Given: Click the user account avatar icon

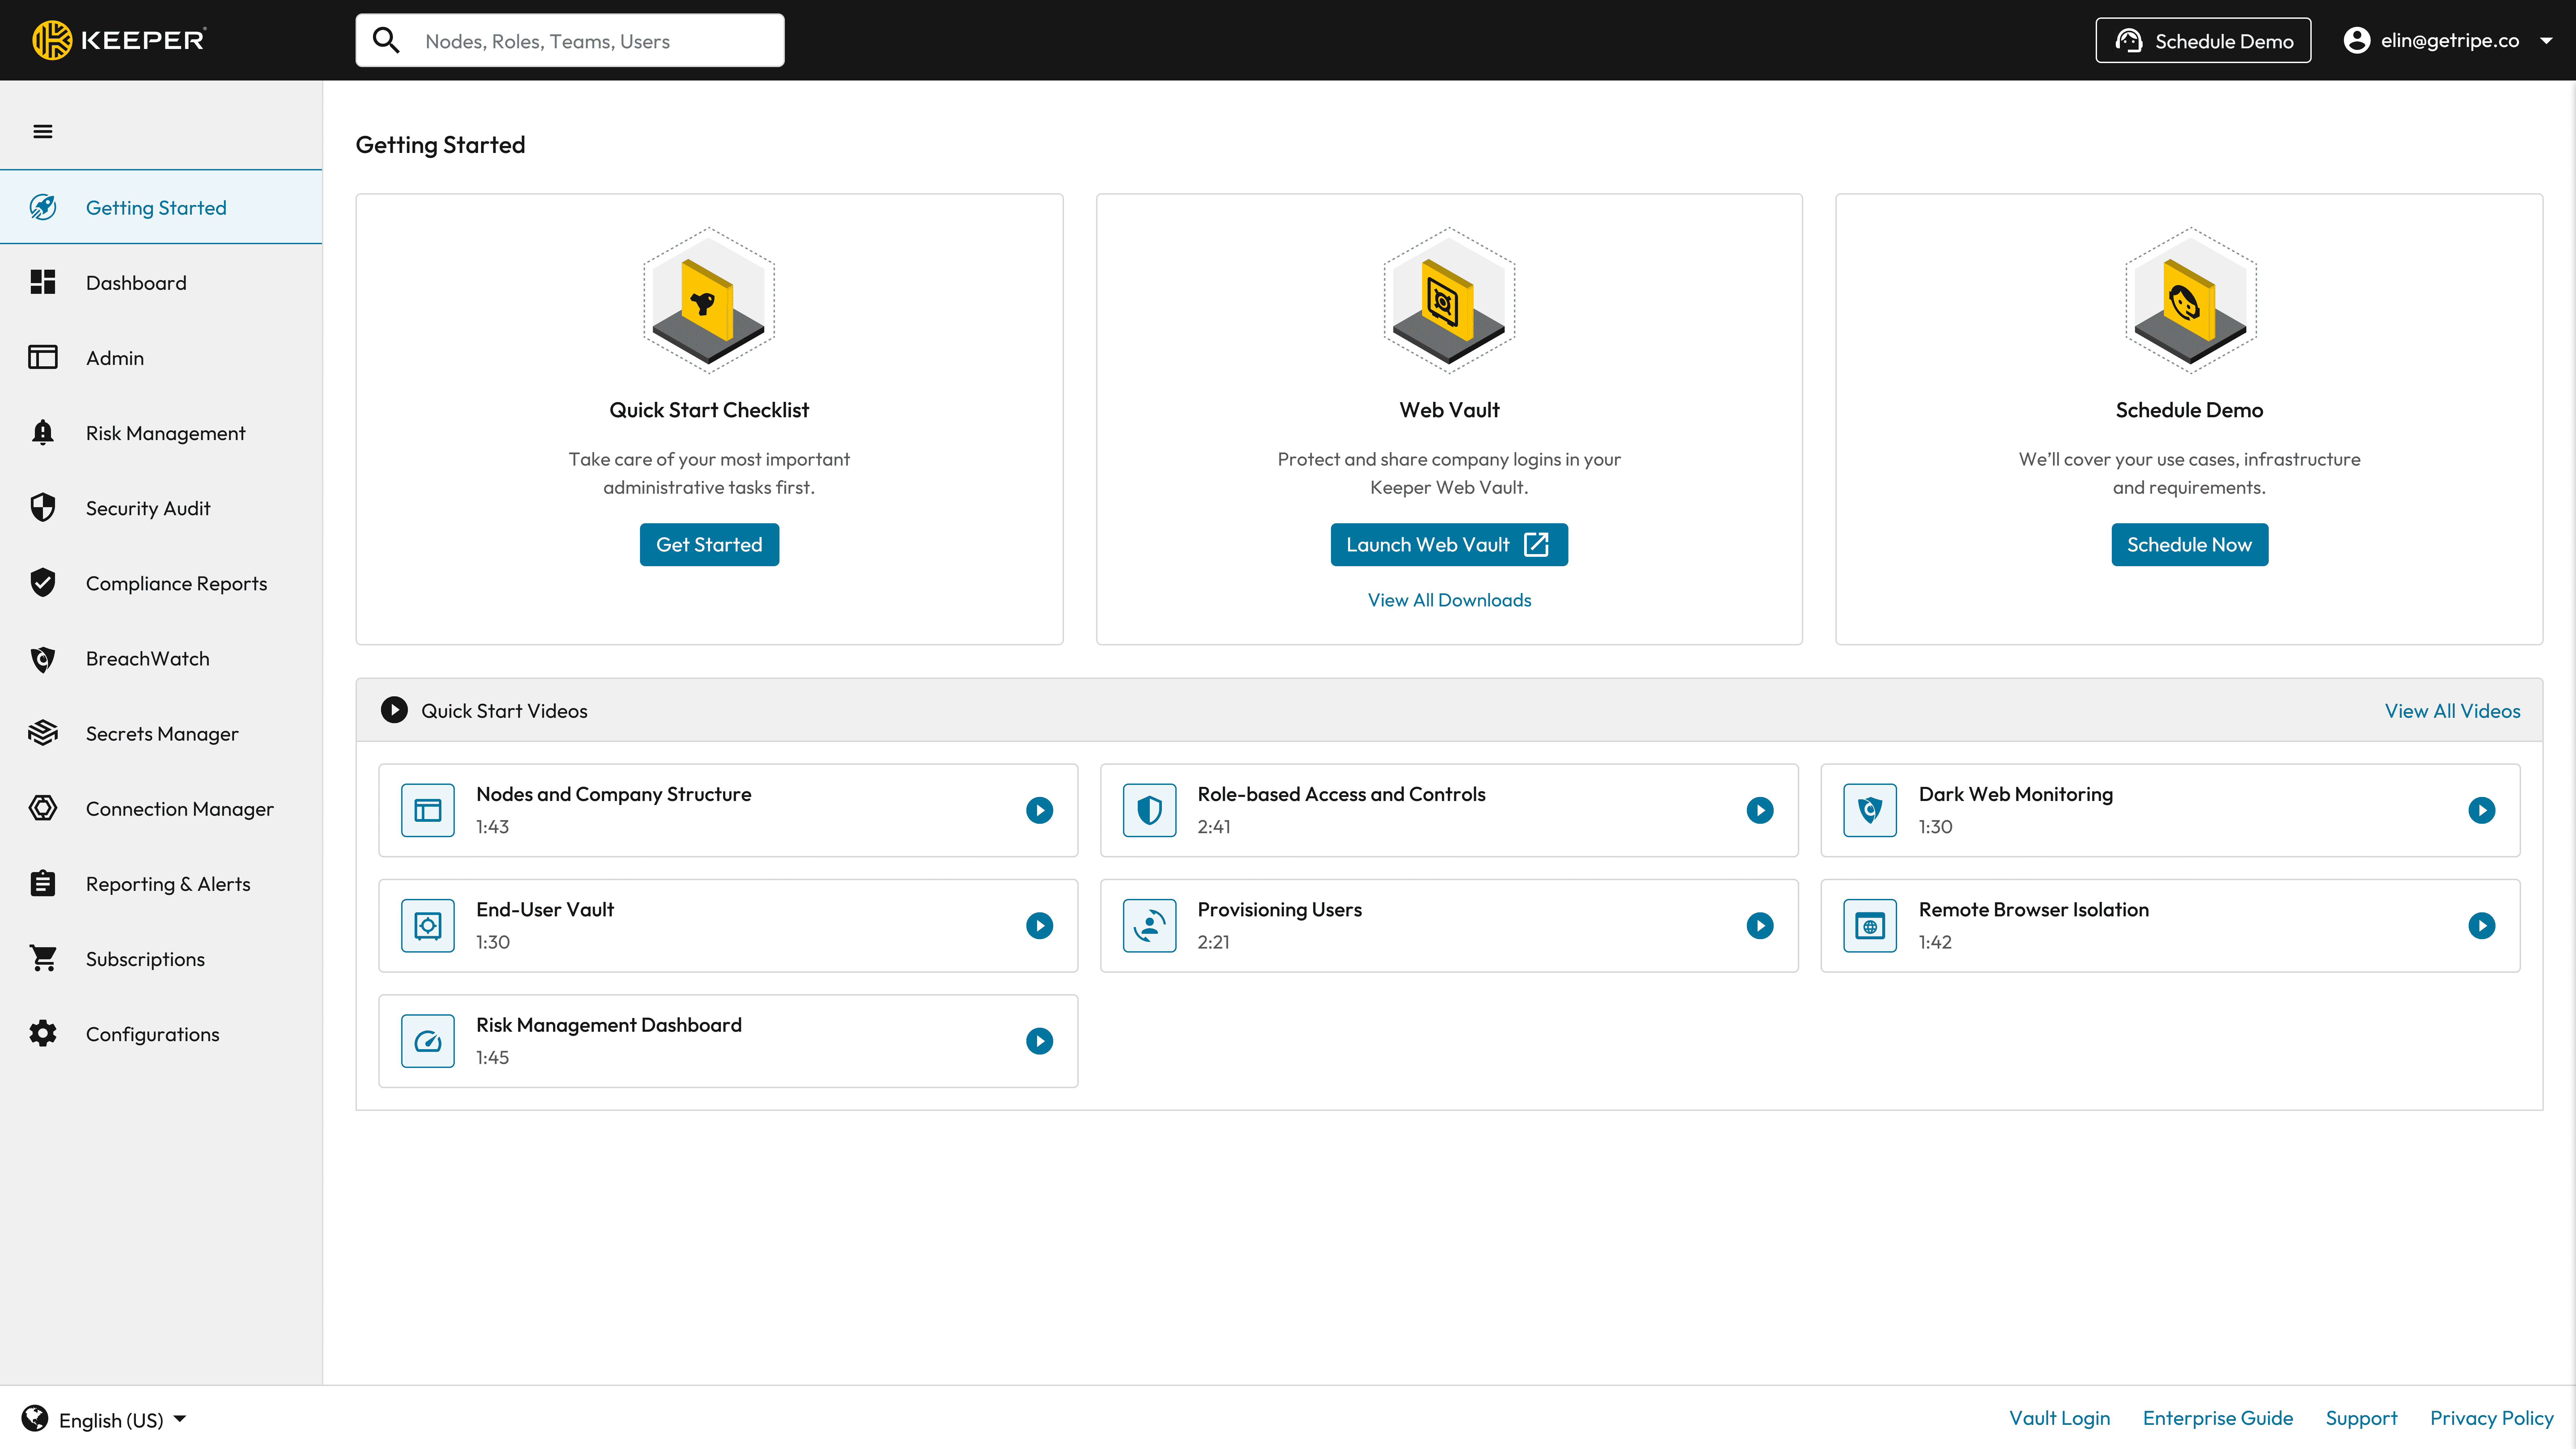Looking at the screenshot, I should pyautogui.click(x=2357, y=40).
